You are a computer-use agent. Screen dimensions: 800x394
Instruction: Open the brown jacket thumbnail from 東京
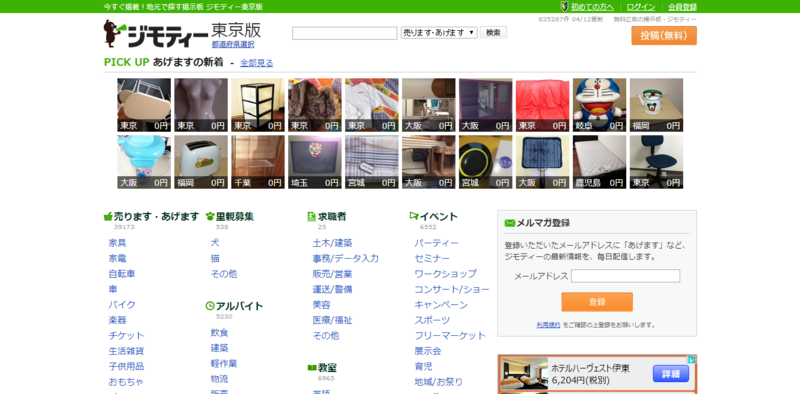coord(315,105)
